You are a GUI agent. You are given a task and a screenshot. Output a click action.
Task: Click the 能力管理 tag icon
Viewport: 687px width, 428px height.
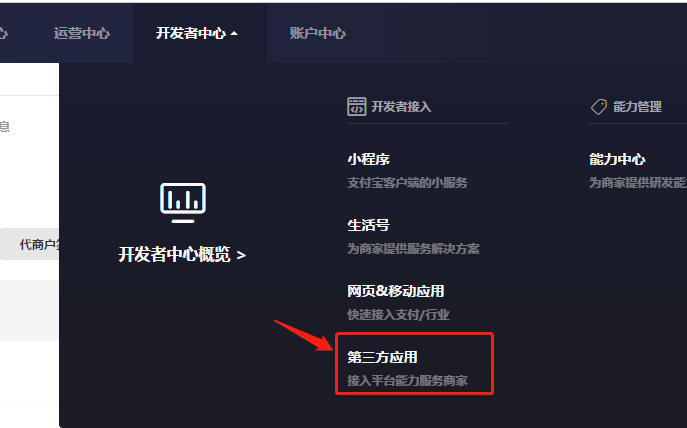tap(599, 106)
